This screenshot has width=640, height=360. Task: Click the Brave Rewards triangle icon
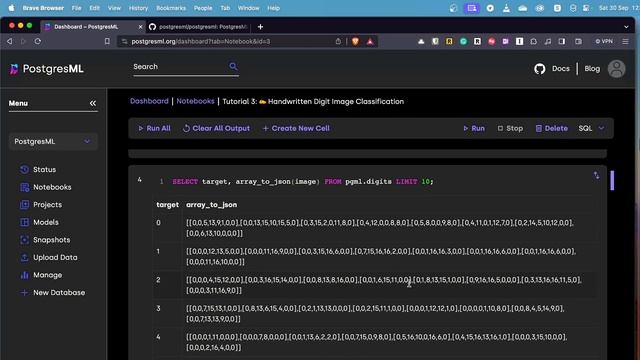(x=370, y=41)
